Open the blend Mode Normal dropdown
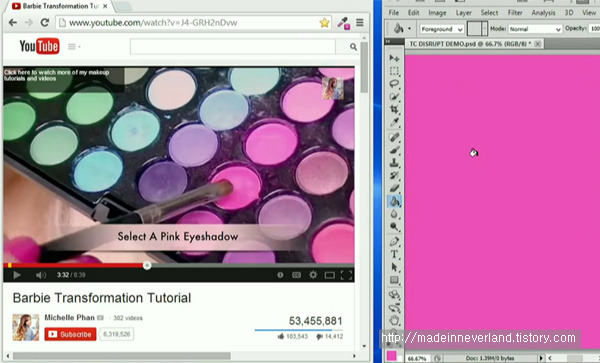Viewport: 600px width, 363px height. [x=535, y=29]
